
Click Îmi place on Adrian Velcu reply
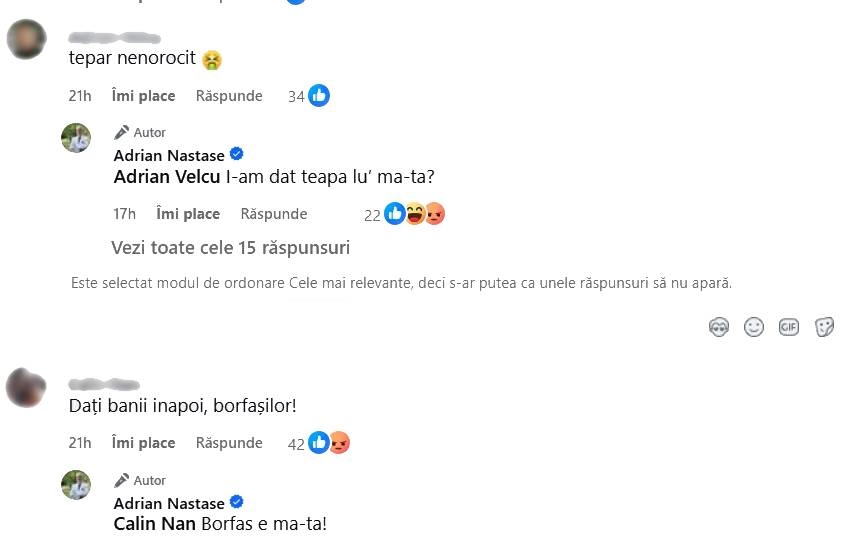188,213
